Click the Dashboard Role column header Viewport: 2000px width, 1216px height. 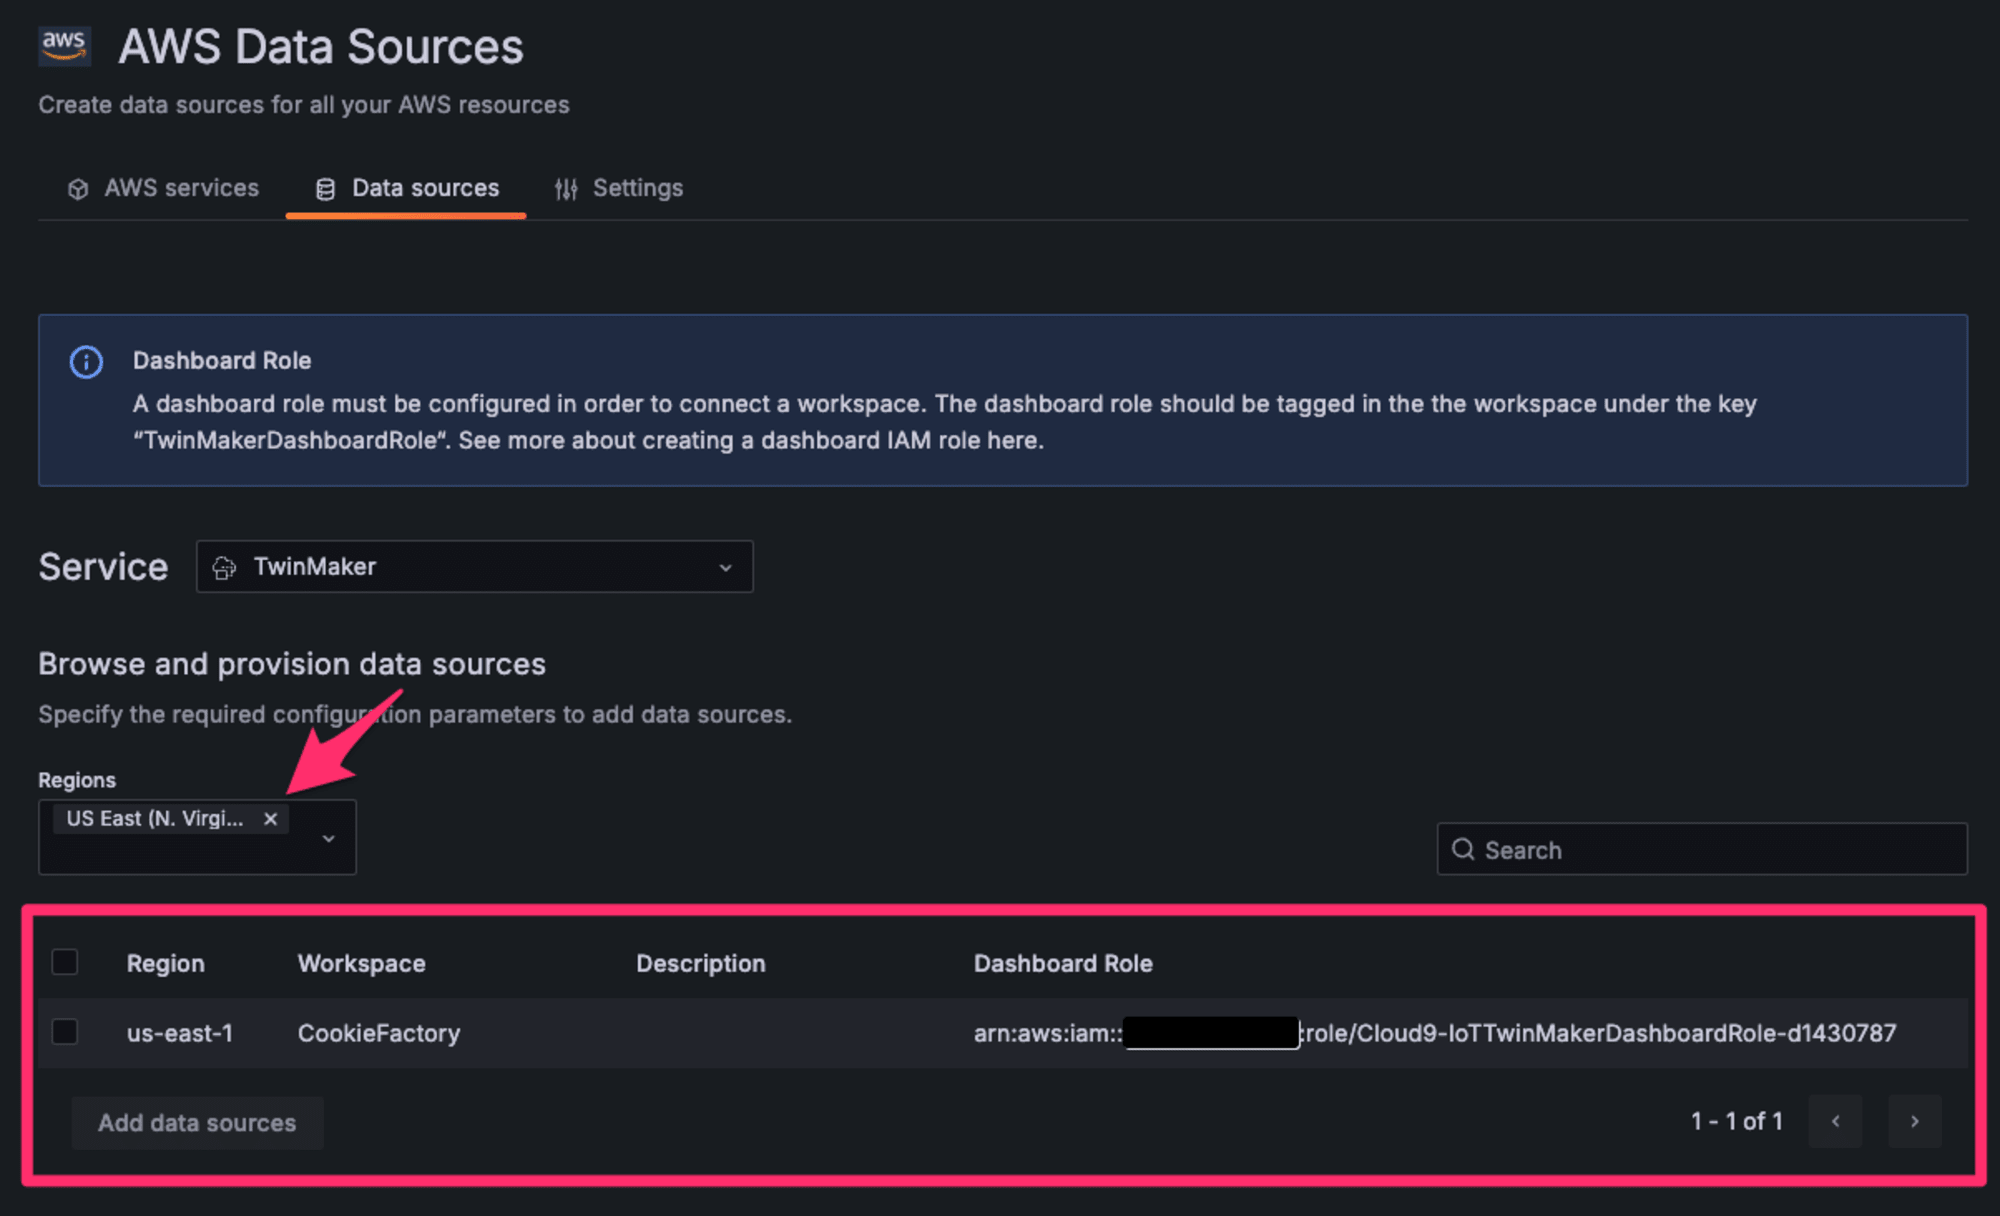(x=1063, y=964)
